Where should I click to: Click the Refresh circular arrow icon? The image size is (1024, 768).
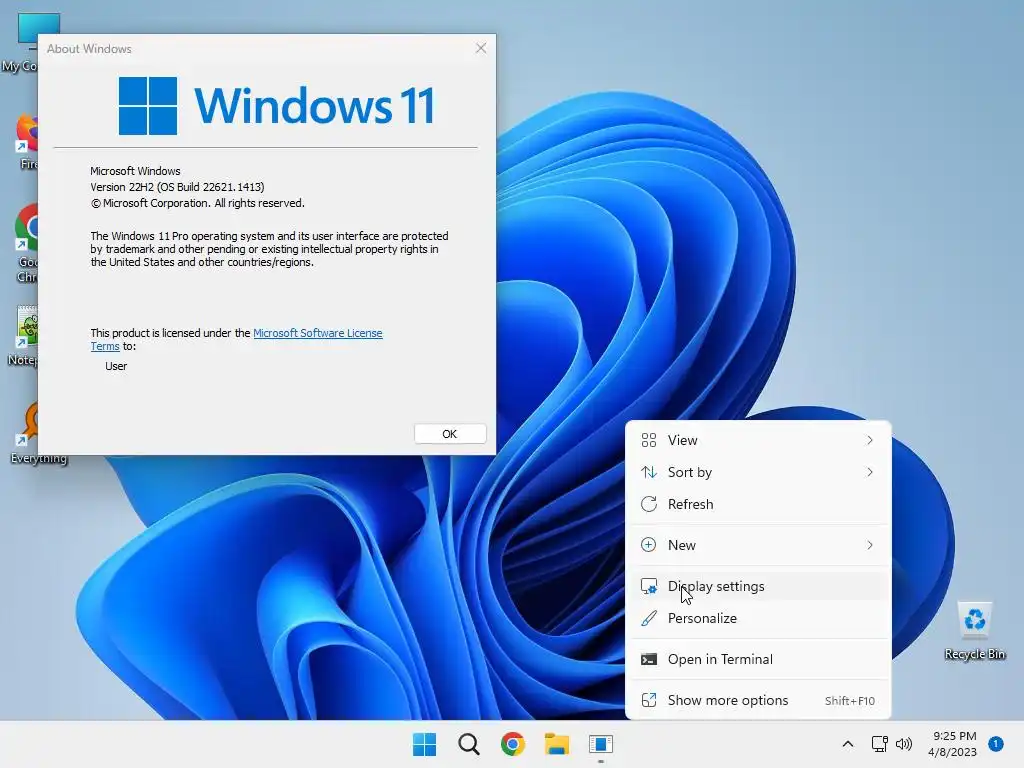tap(648, 504)
